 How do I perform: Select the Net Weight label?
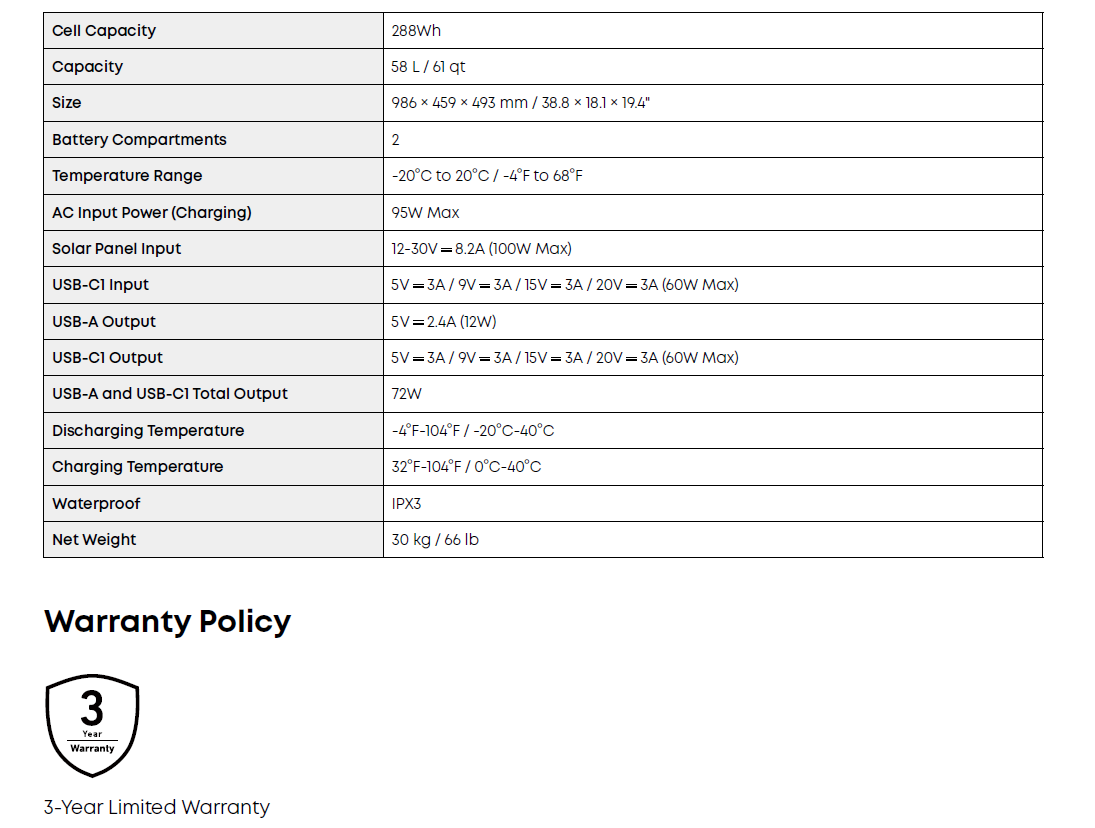pyautogui.click(x=94, y=540)
